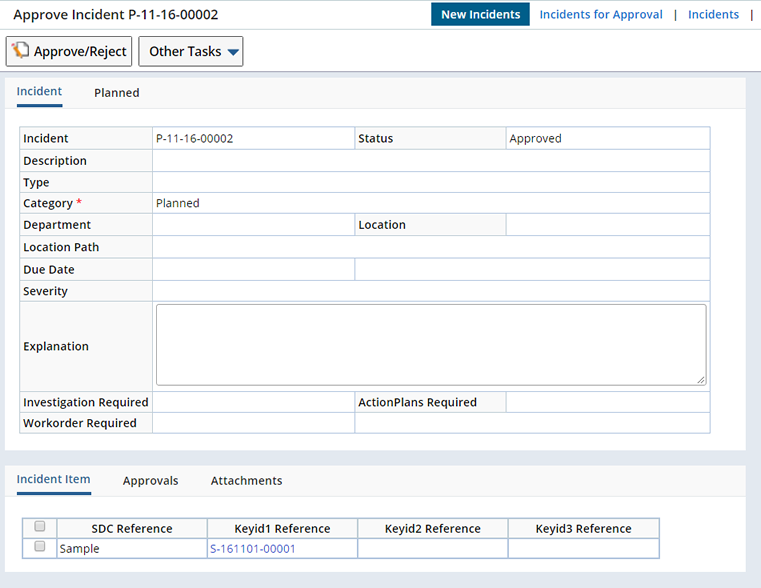Screen dimensions: 761x588
Task: Click the Approve/Reject button label
Action: 80,51
